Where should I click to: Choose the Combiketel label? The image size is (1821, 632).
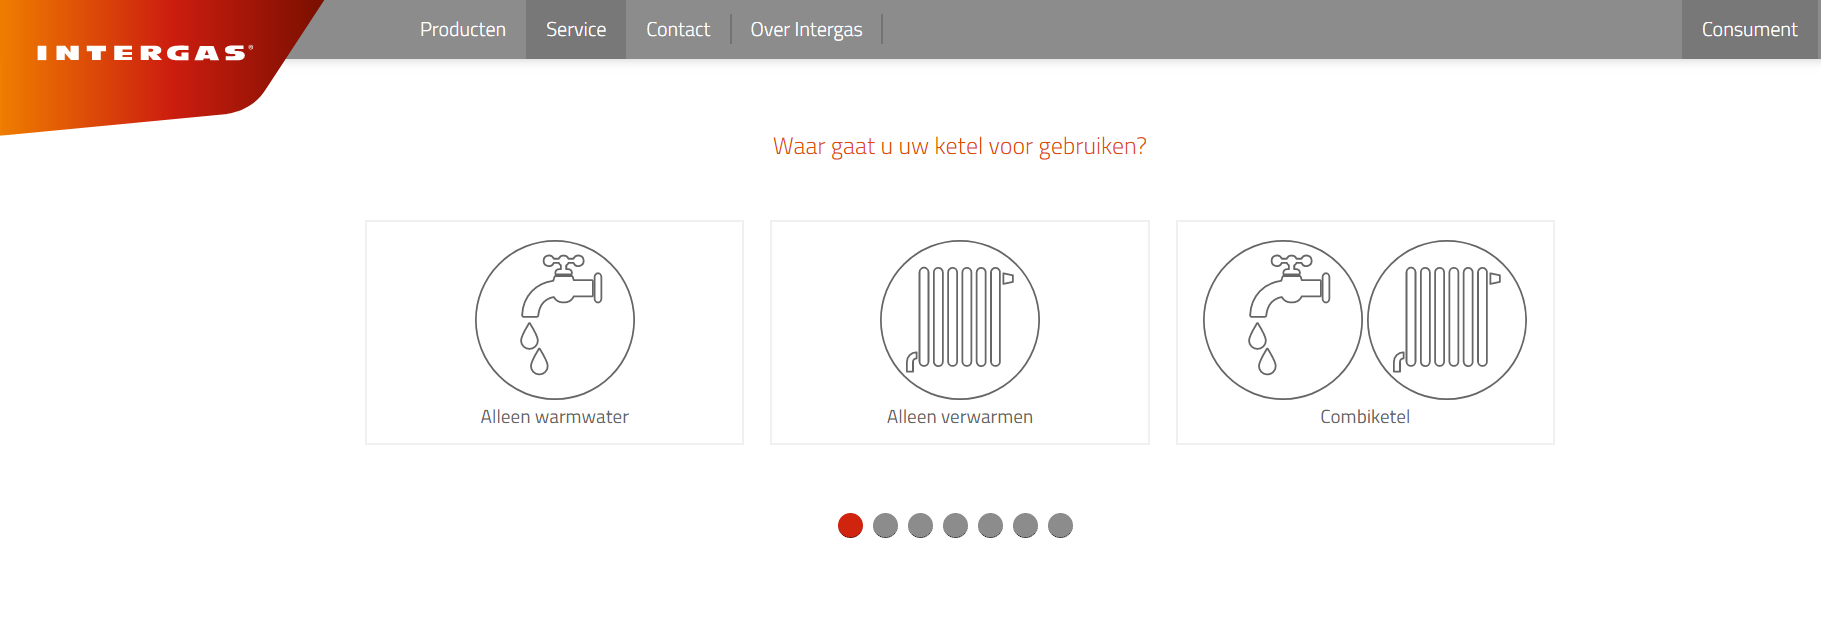tap(1365, 417)
